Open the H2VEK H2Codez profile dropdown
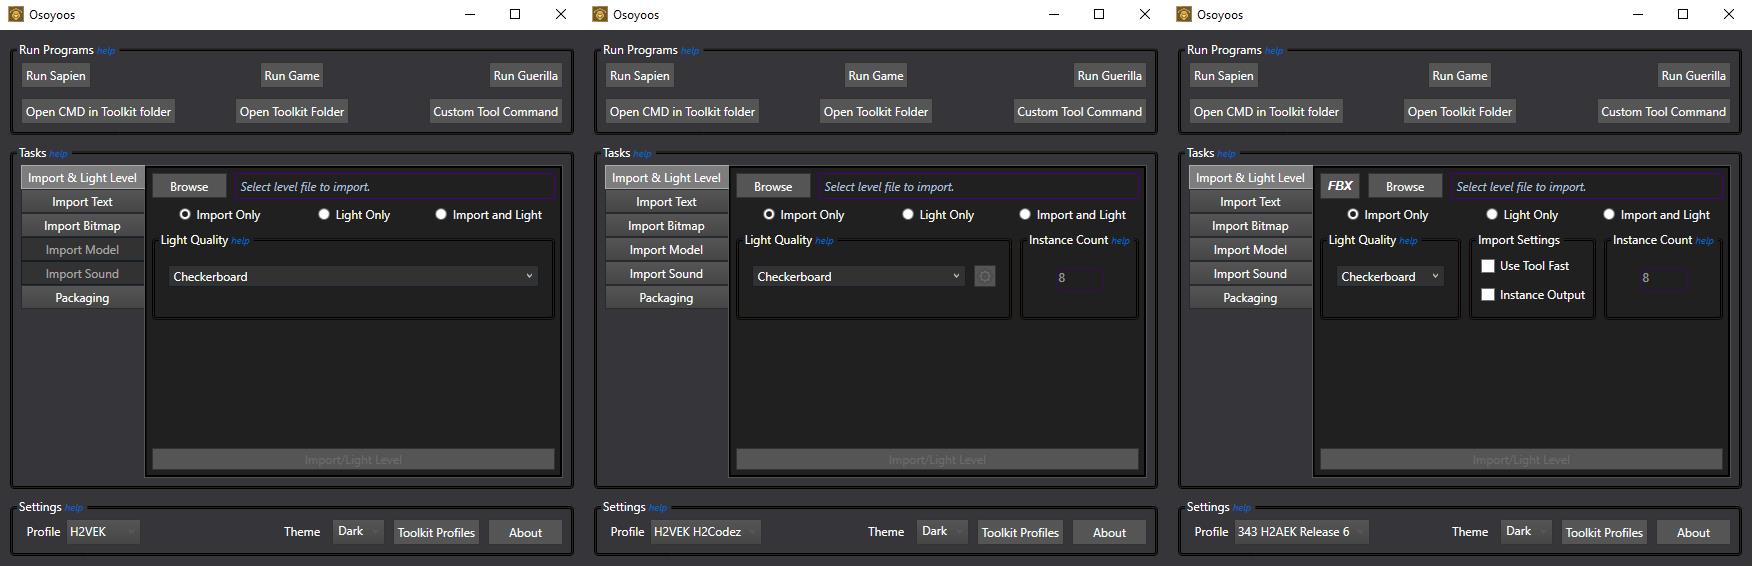The height and width of the screenshot is (566, 1752). click(706, 532)
